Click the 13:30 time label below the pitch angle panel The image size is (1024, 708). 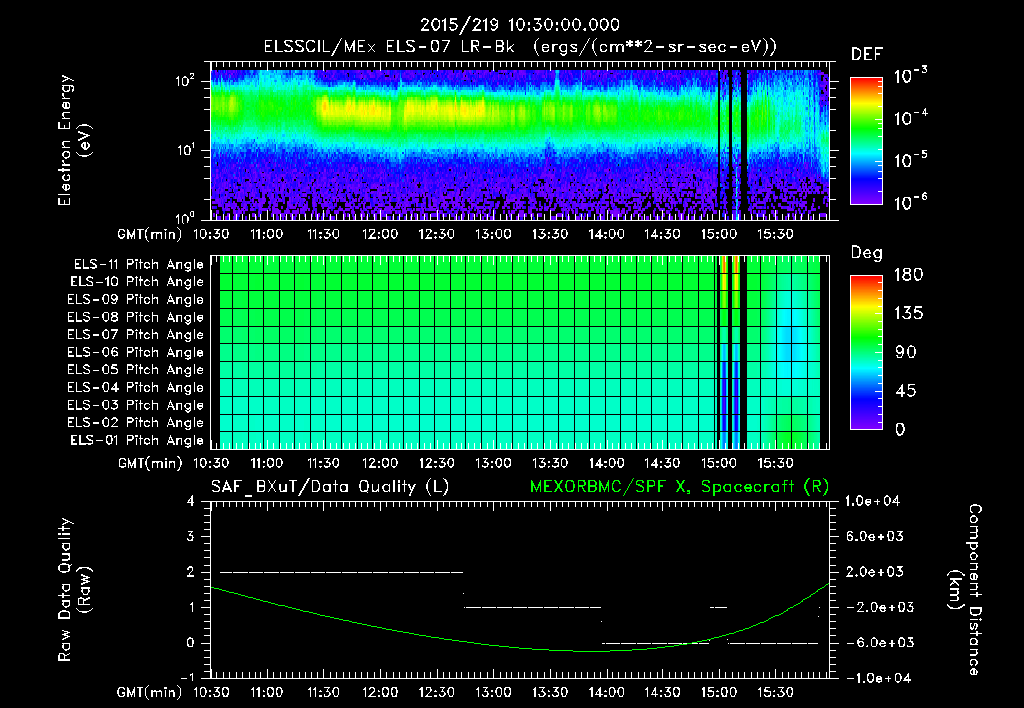549,464
